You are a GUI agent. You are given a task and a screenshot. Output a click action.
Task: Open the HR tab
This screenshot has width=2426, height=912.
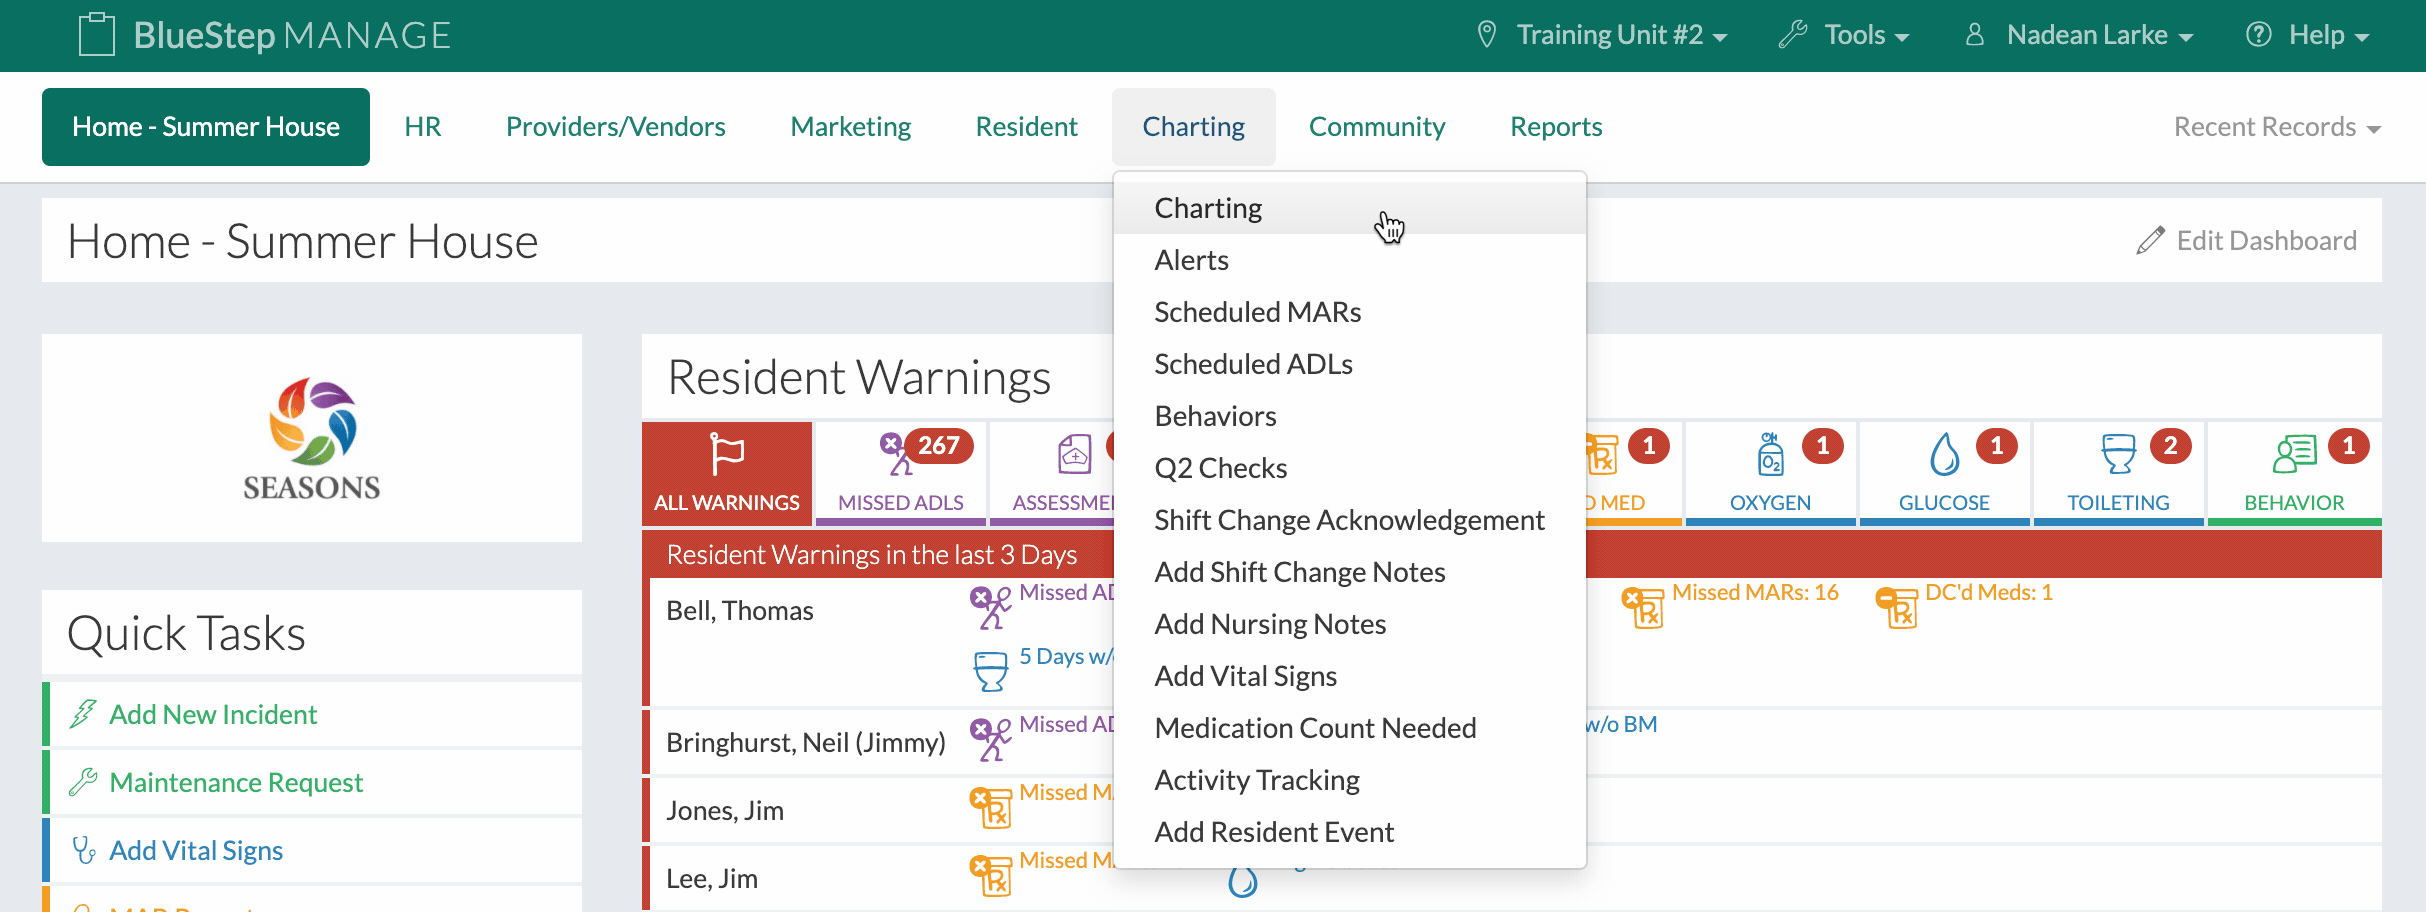(x=423, y=127)
